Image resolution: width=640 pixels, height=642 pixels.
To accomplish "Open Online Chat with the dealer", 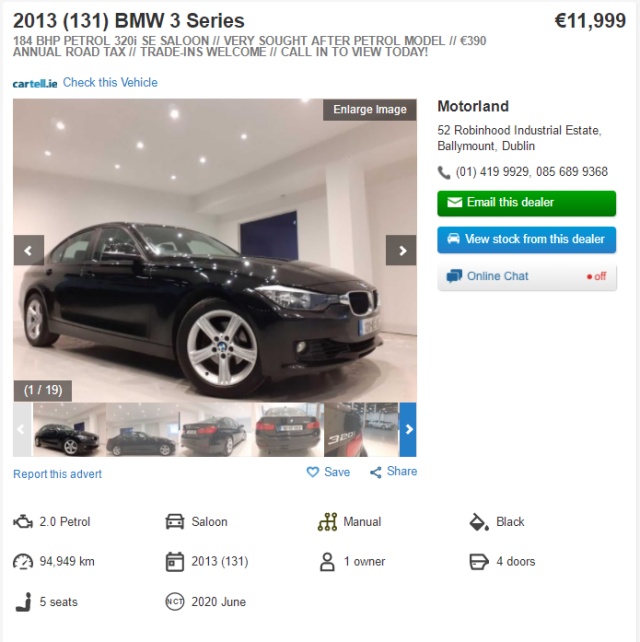I will 527,276.
